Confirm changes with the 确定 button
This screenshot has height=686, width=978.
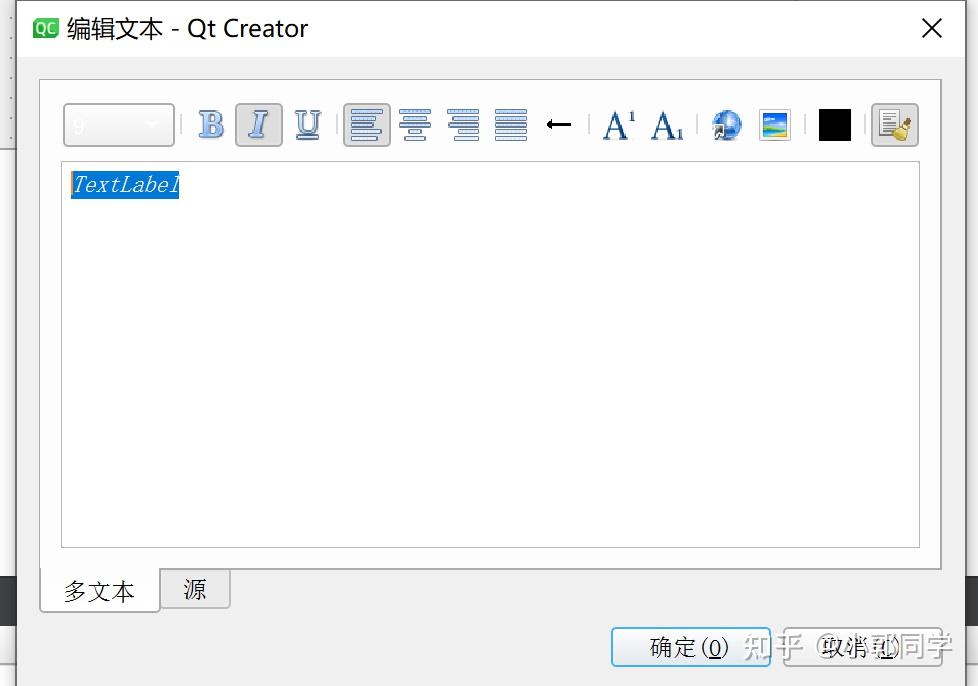click(690, 647)
